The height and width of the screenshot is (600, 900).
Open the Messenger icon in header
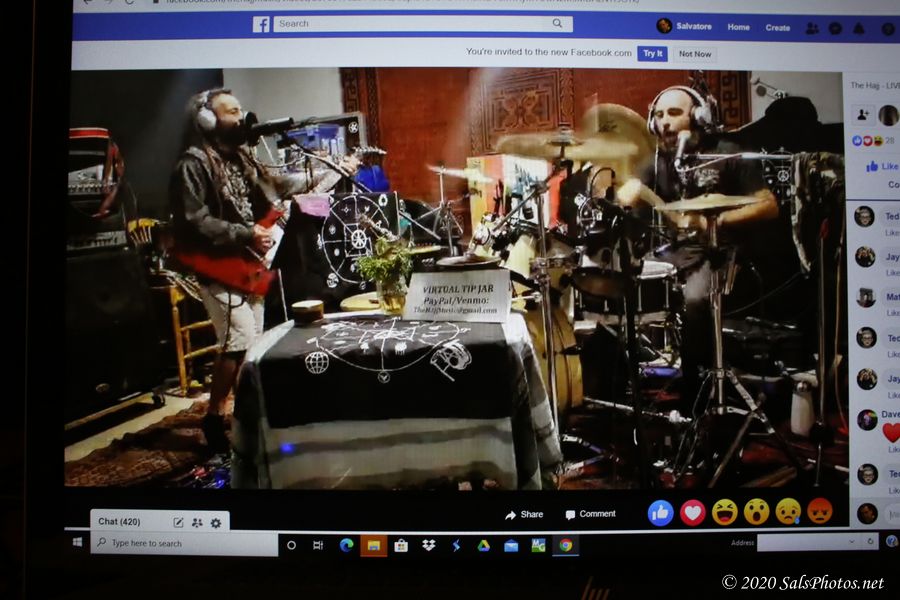tap(835, 28)
